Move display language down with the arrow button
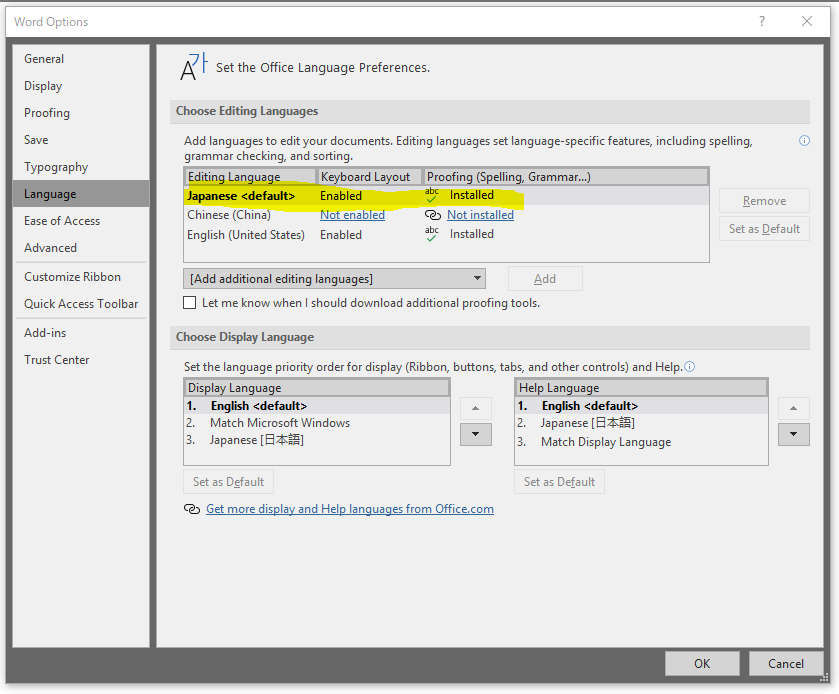The width and height of the screenshot is (839, 694). (x=476, y=434)
